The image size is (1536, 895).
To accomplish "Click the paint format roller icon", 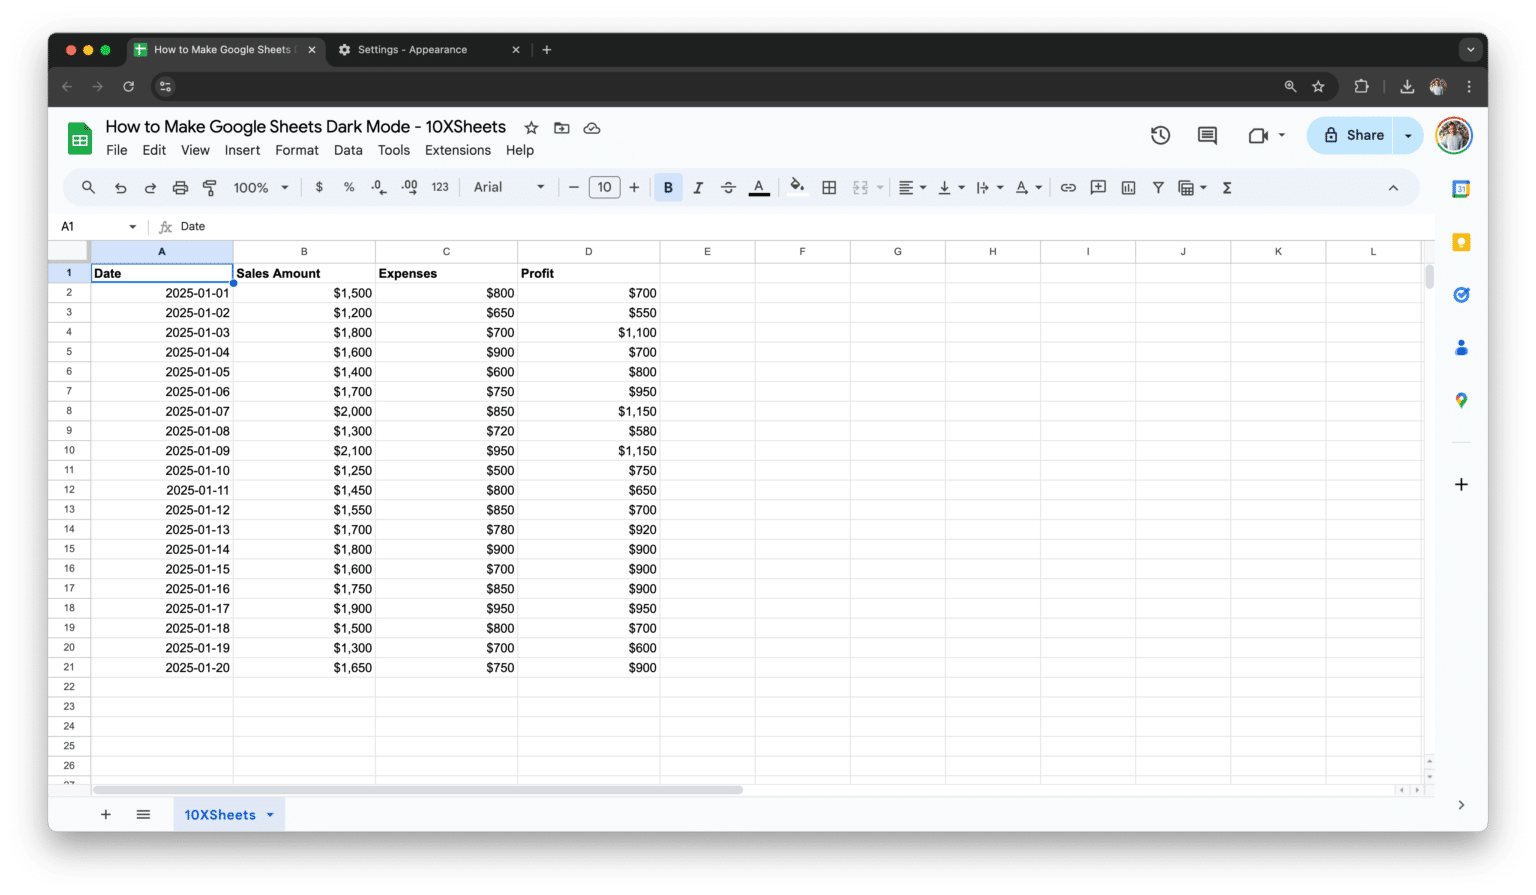I will [x=210, y=187].
